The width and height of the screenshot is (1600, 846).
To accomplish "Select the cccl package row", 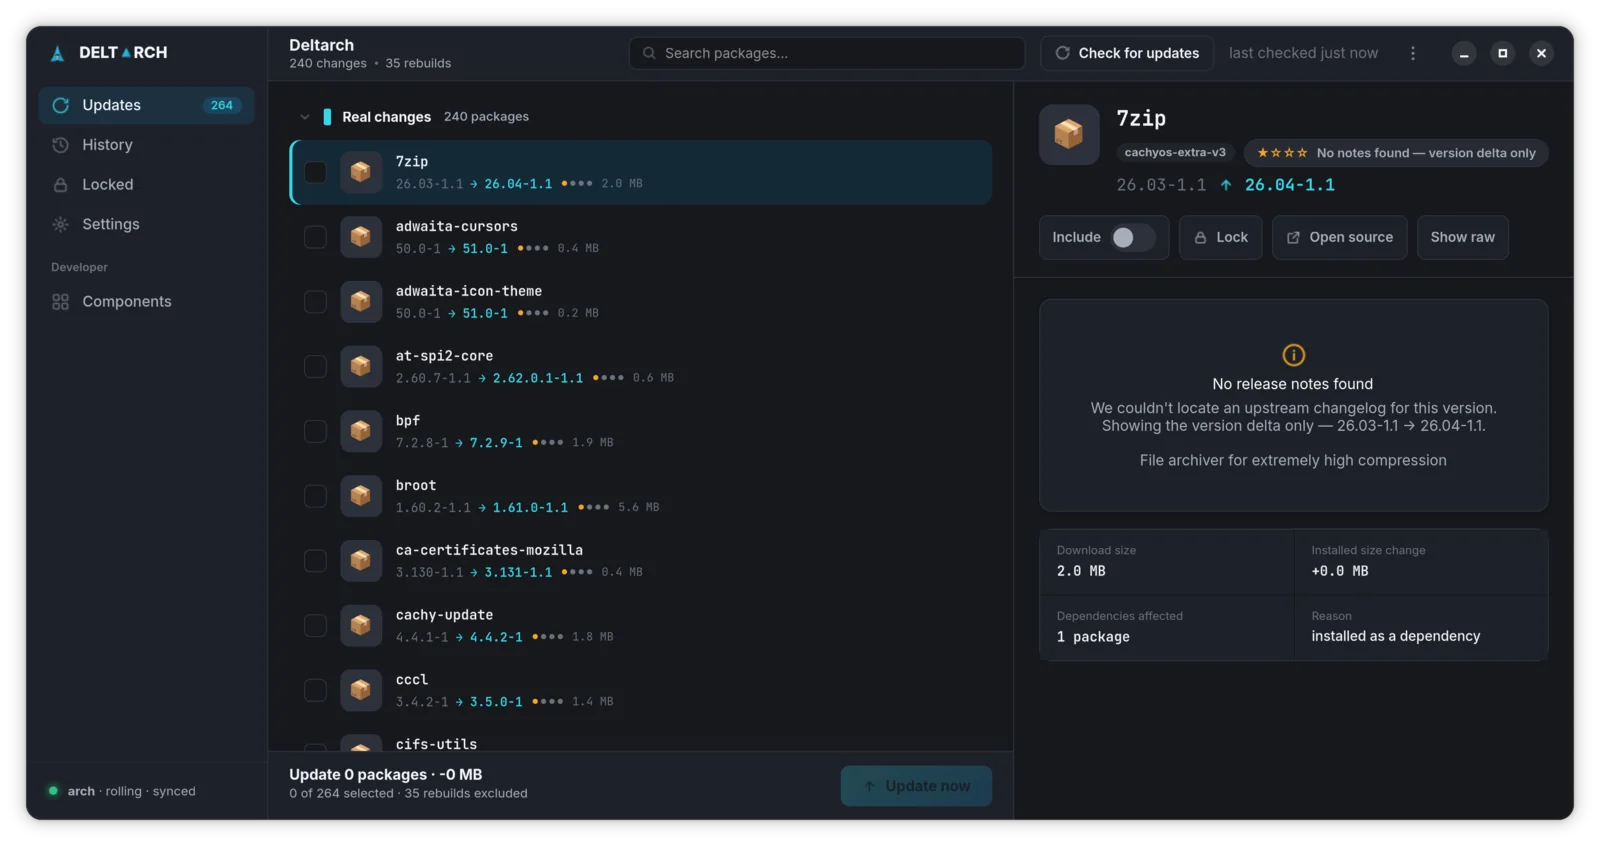I will coord(641,690).
